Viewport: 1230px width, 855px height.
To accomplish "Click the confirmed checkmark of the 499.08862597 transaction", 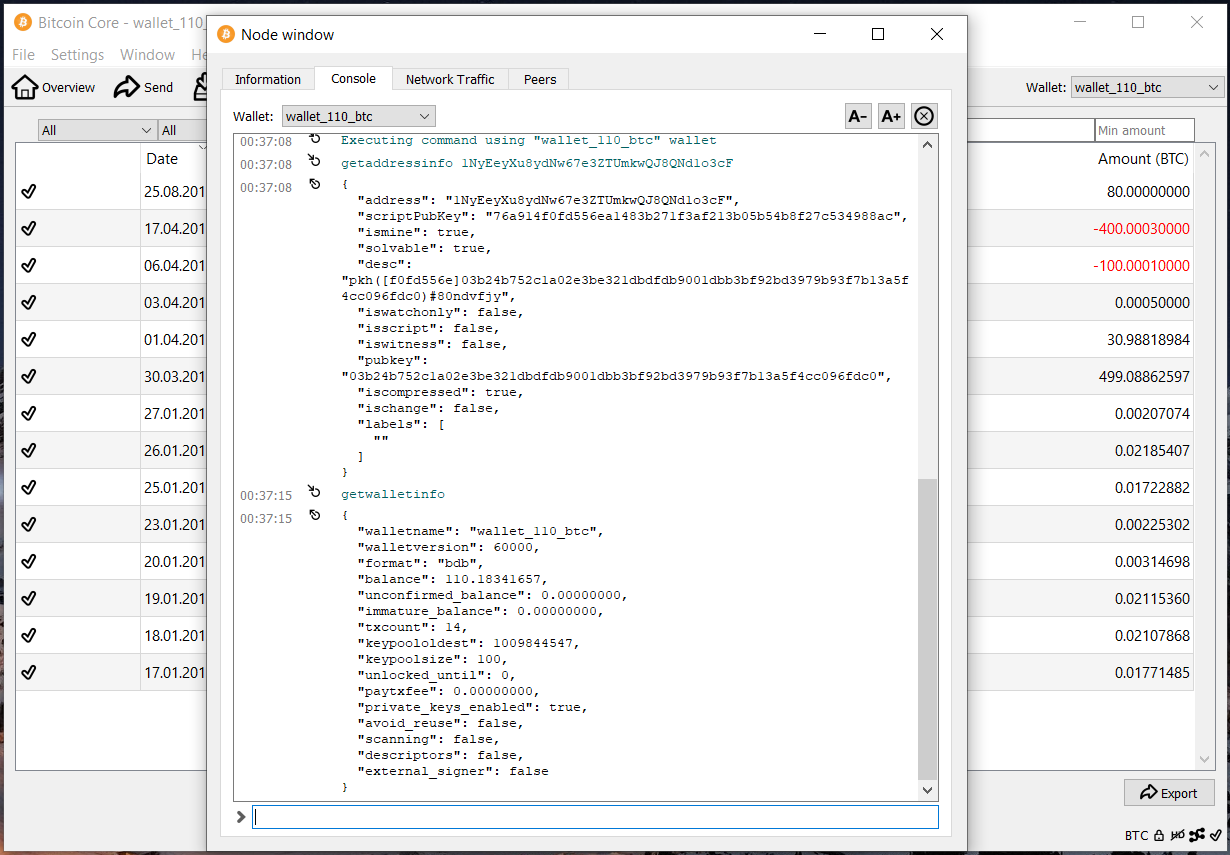I will pyautogui.click(x=28, y=377).
